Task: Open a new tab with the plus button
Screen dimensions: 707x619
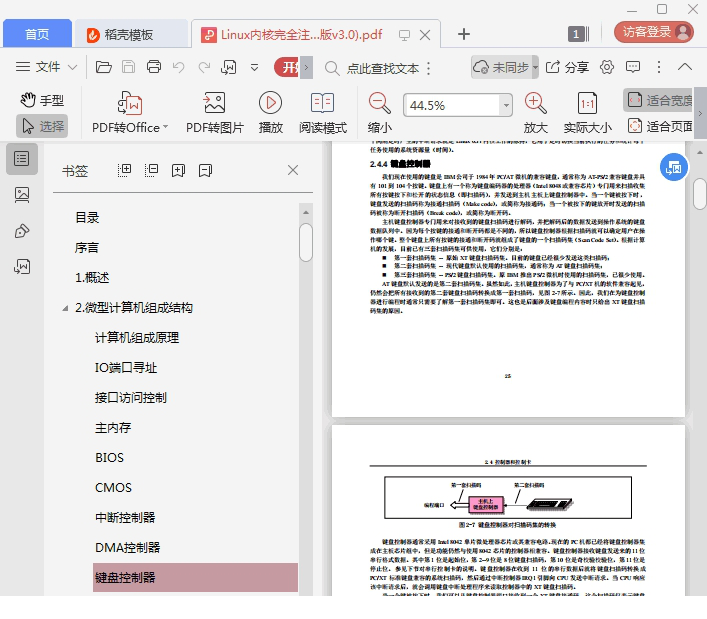Action: pyautogui.click(x=464, y=34)
